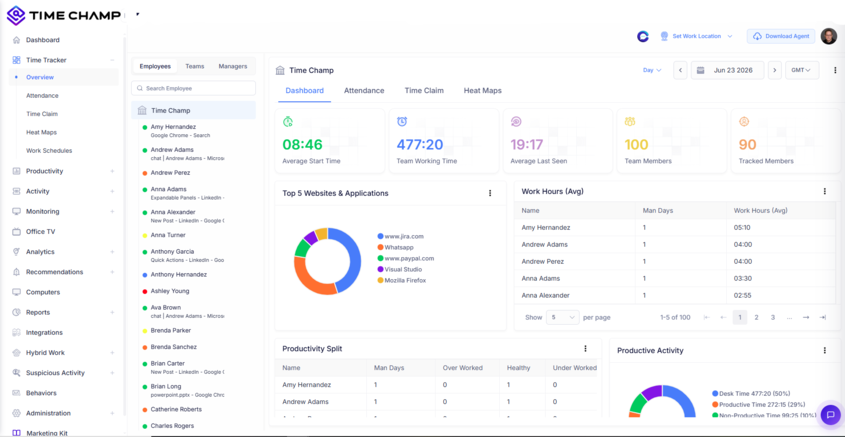Click the Time Champ logo
This screenshot has width=845, height=437.
64,16
